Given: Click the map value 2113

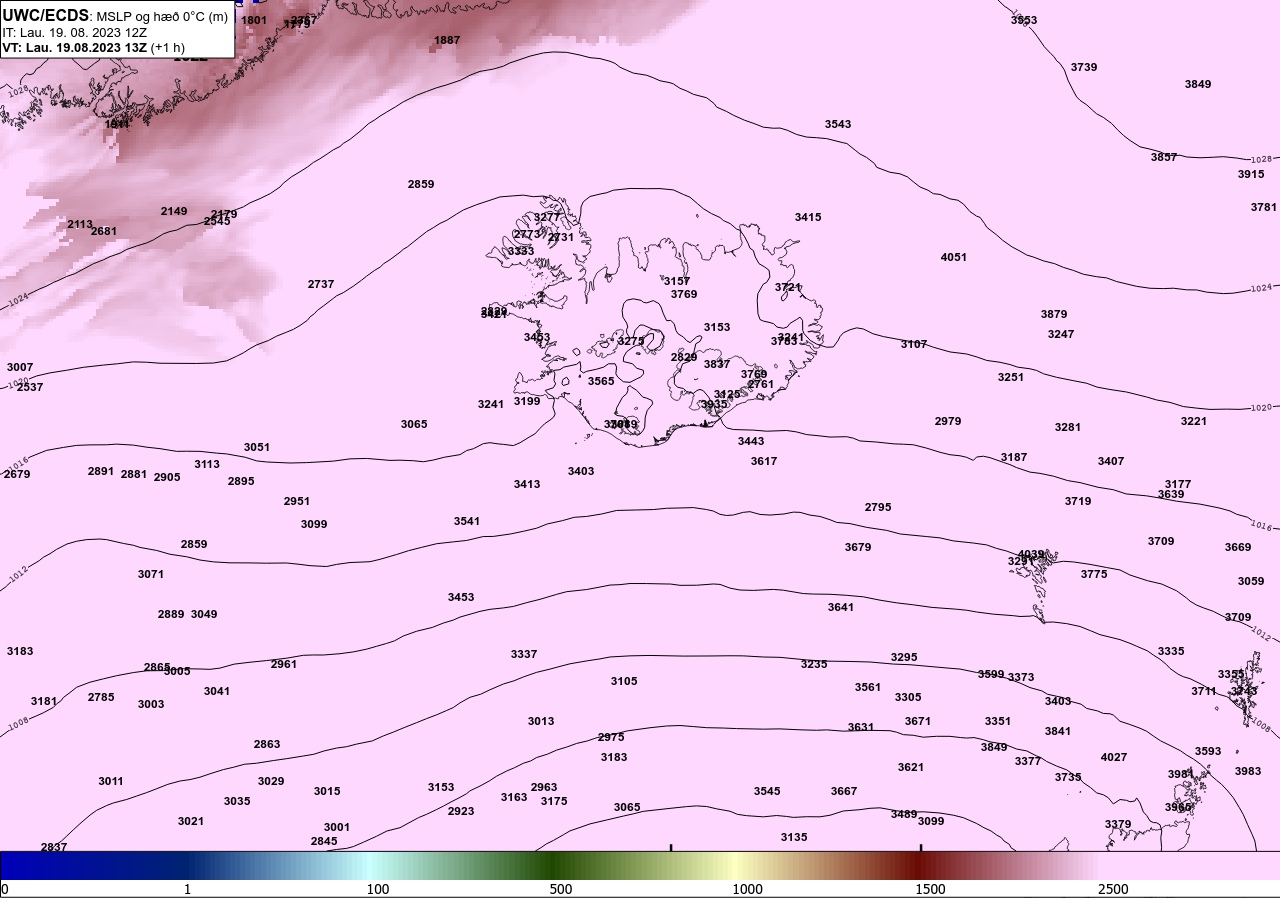Looking at the screenshot, I should pos(80,224).
